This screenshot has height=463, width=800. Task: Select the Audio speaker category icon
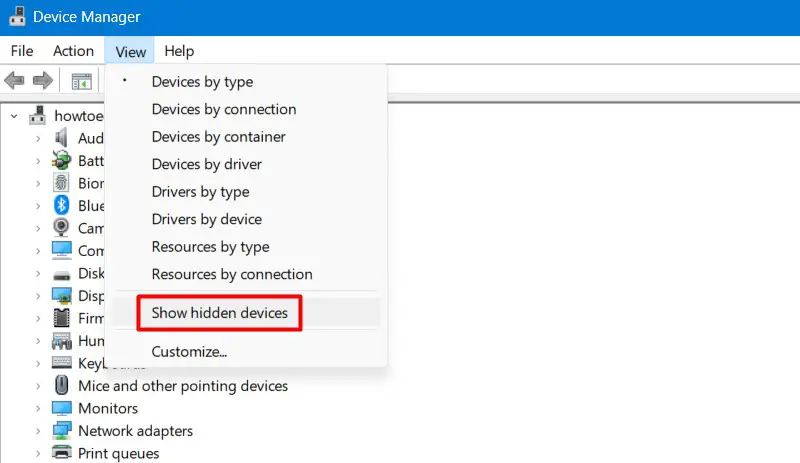(x=62, y=138)
